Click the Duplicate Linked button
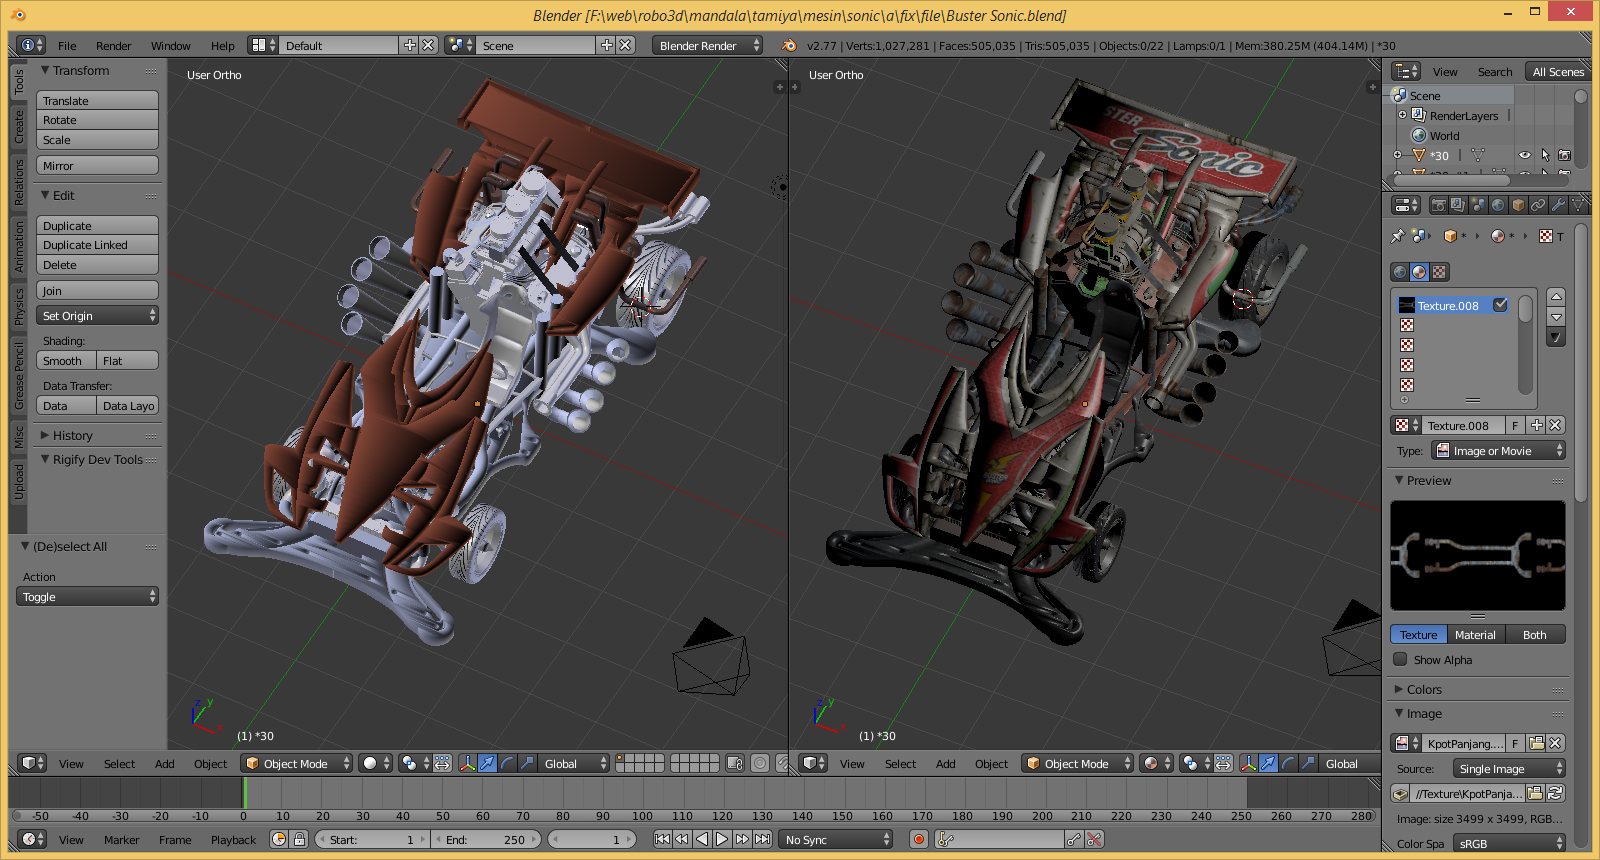The image size is (1600, 860). [x=98, y=245]
